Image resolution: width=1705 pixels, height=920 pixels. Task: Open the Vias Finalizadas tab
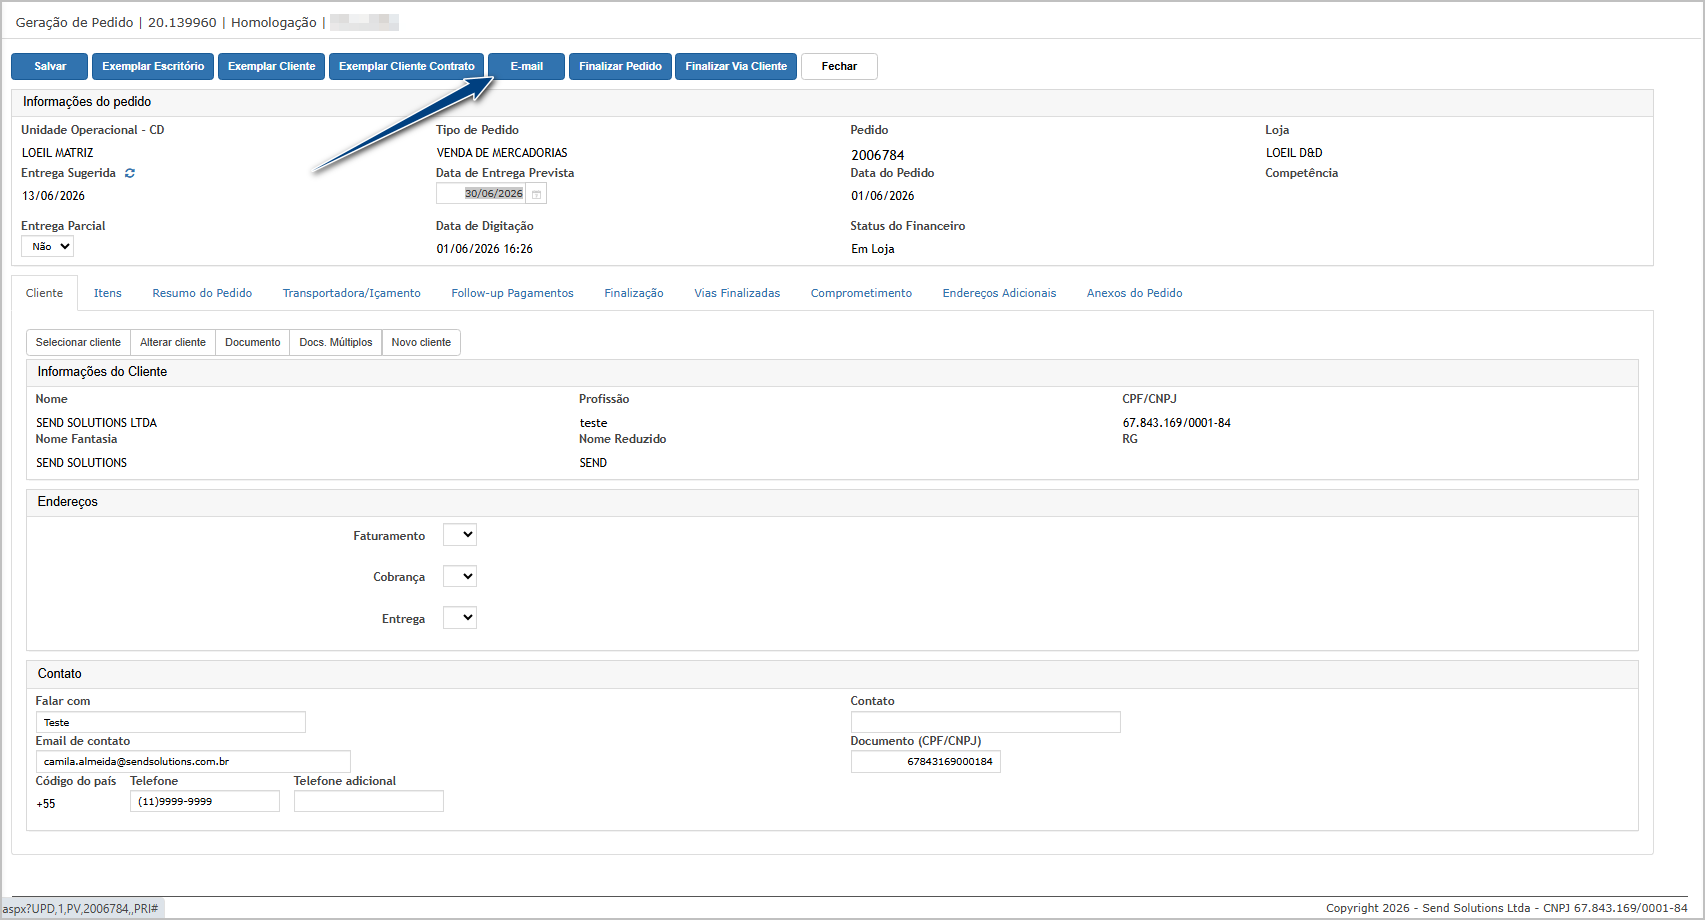(737, 293)
